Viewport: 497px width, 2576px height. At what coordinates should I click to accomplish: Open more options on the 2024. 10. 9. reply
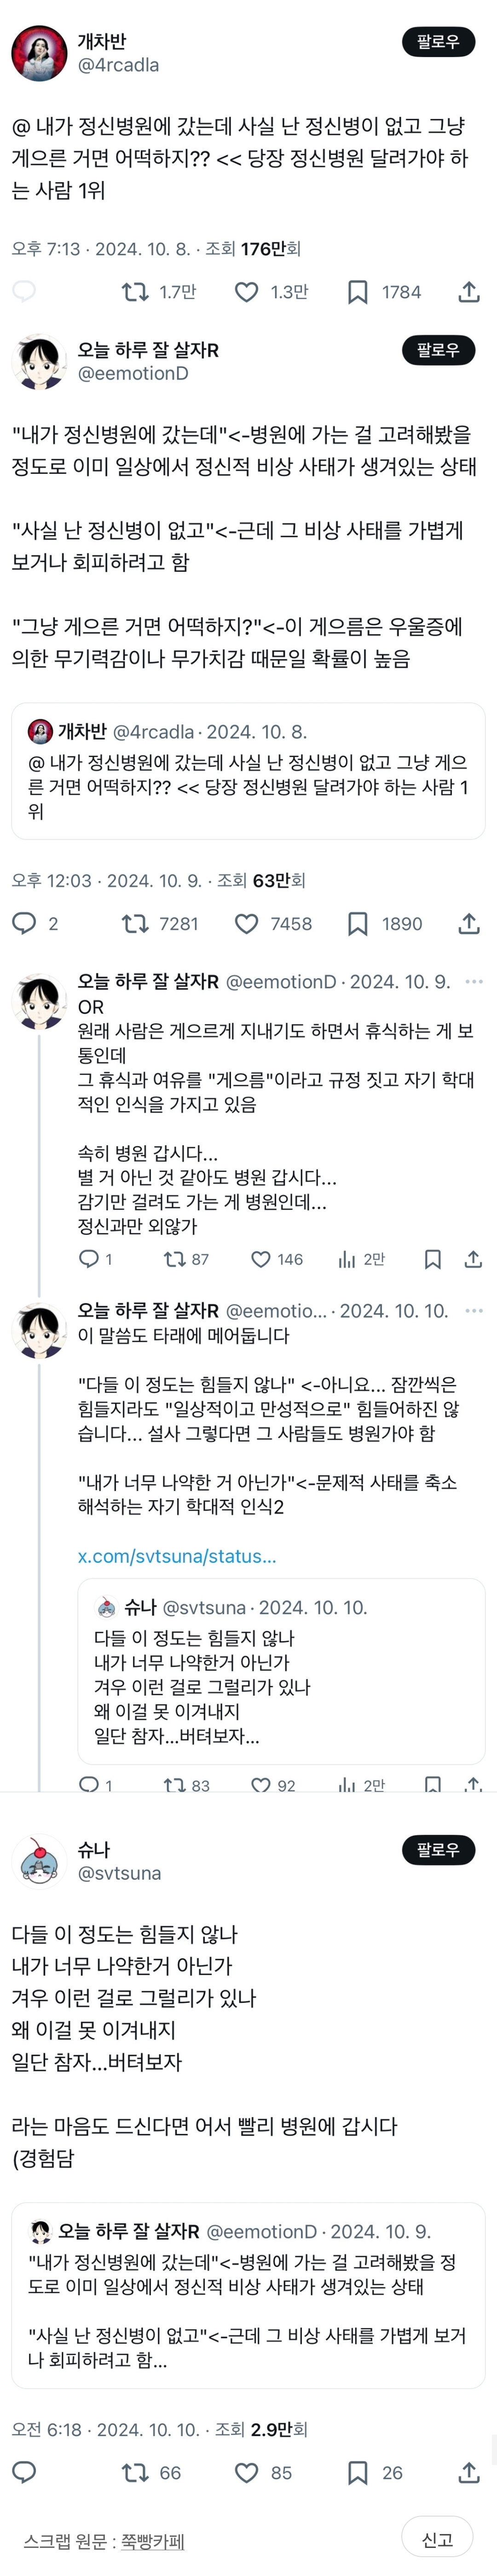tap(474, 982)
